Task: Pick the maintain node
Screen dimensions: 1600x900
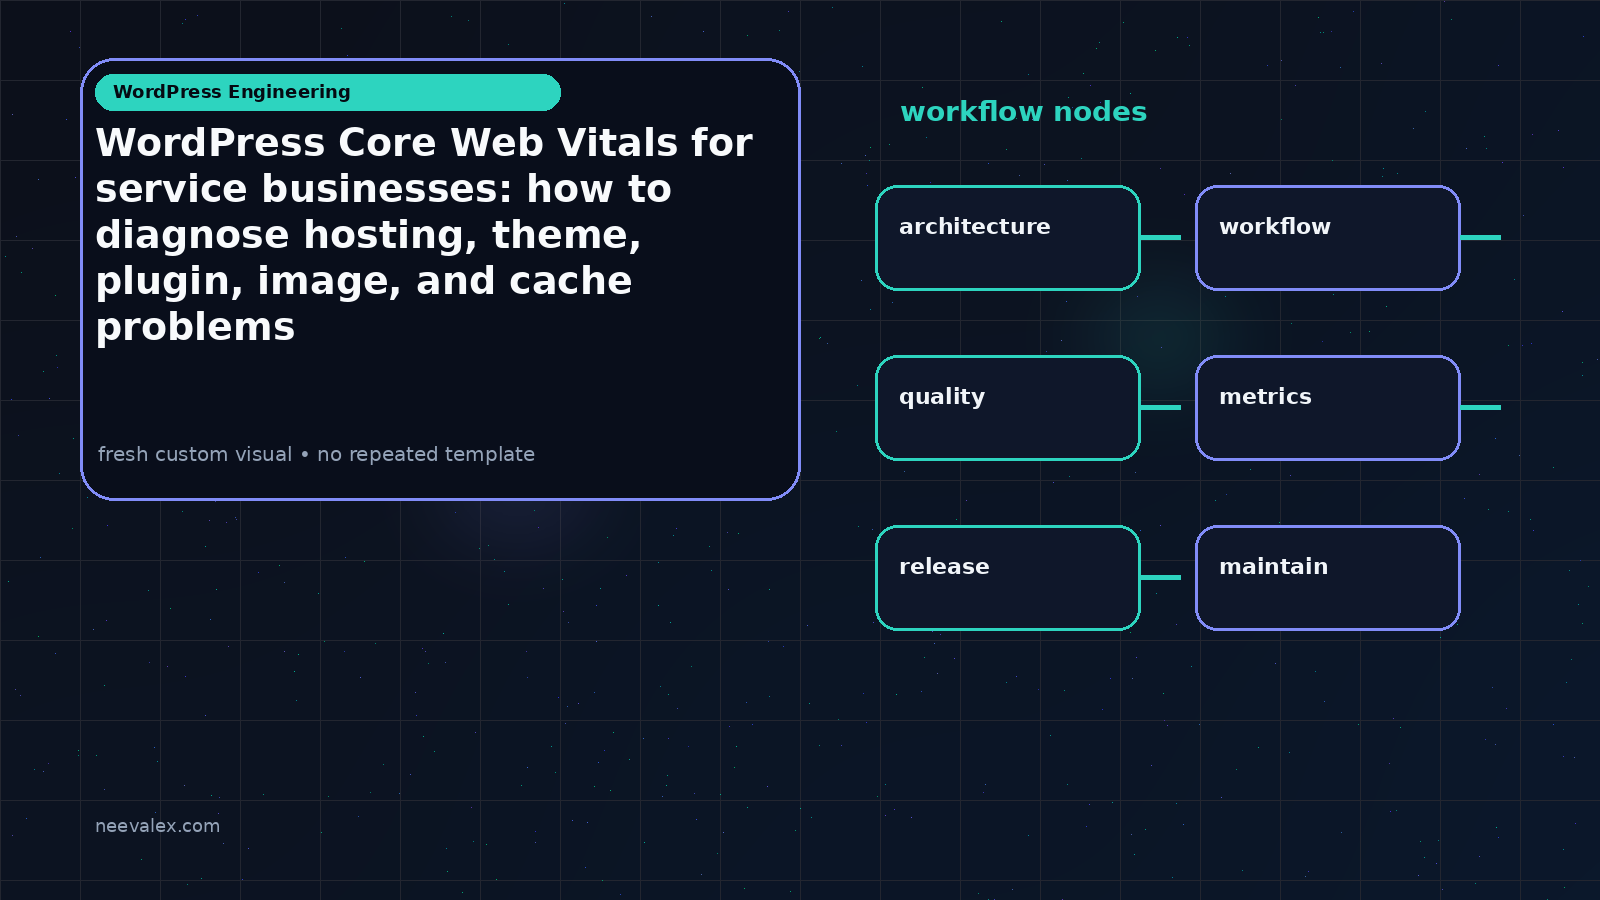Action: coord(1328,578)
